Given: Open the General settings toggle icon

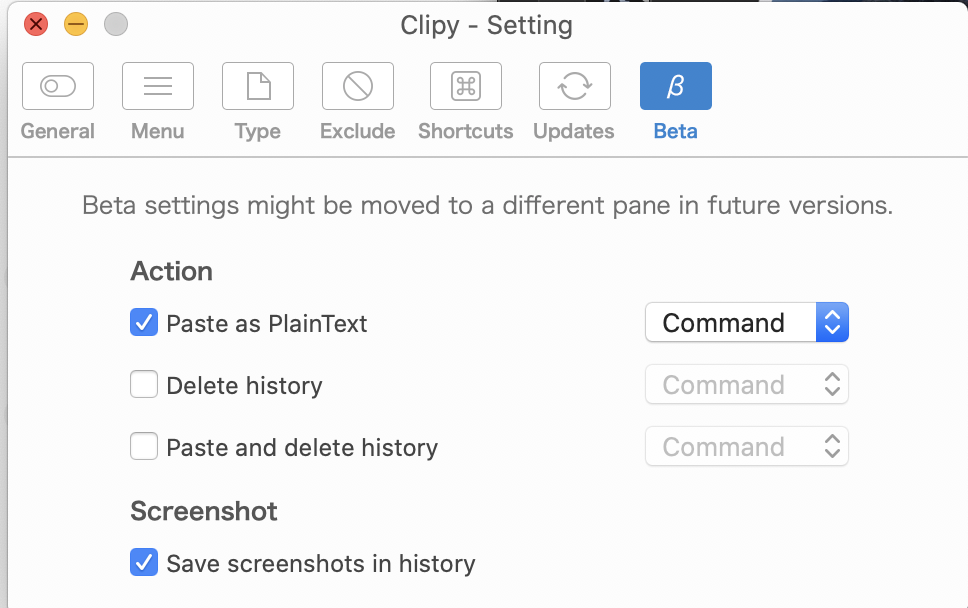Looking at the screenshot, I should point(58,86).
